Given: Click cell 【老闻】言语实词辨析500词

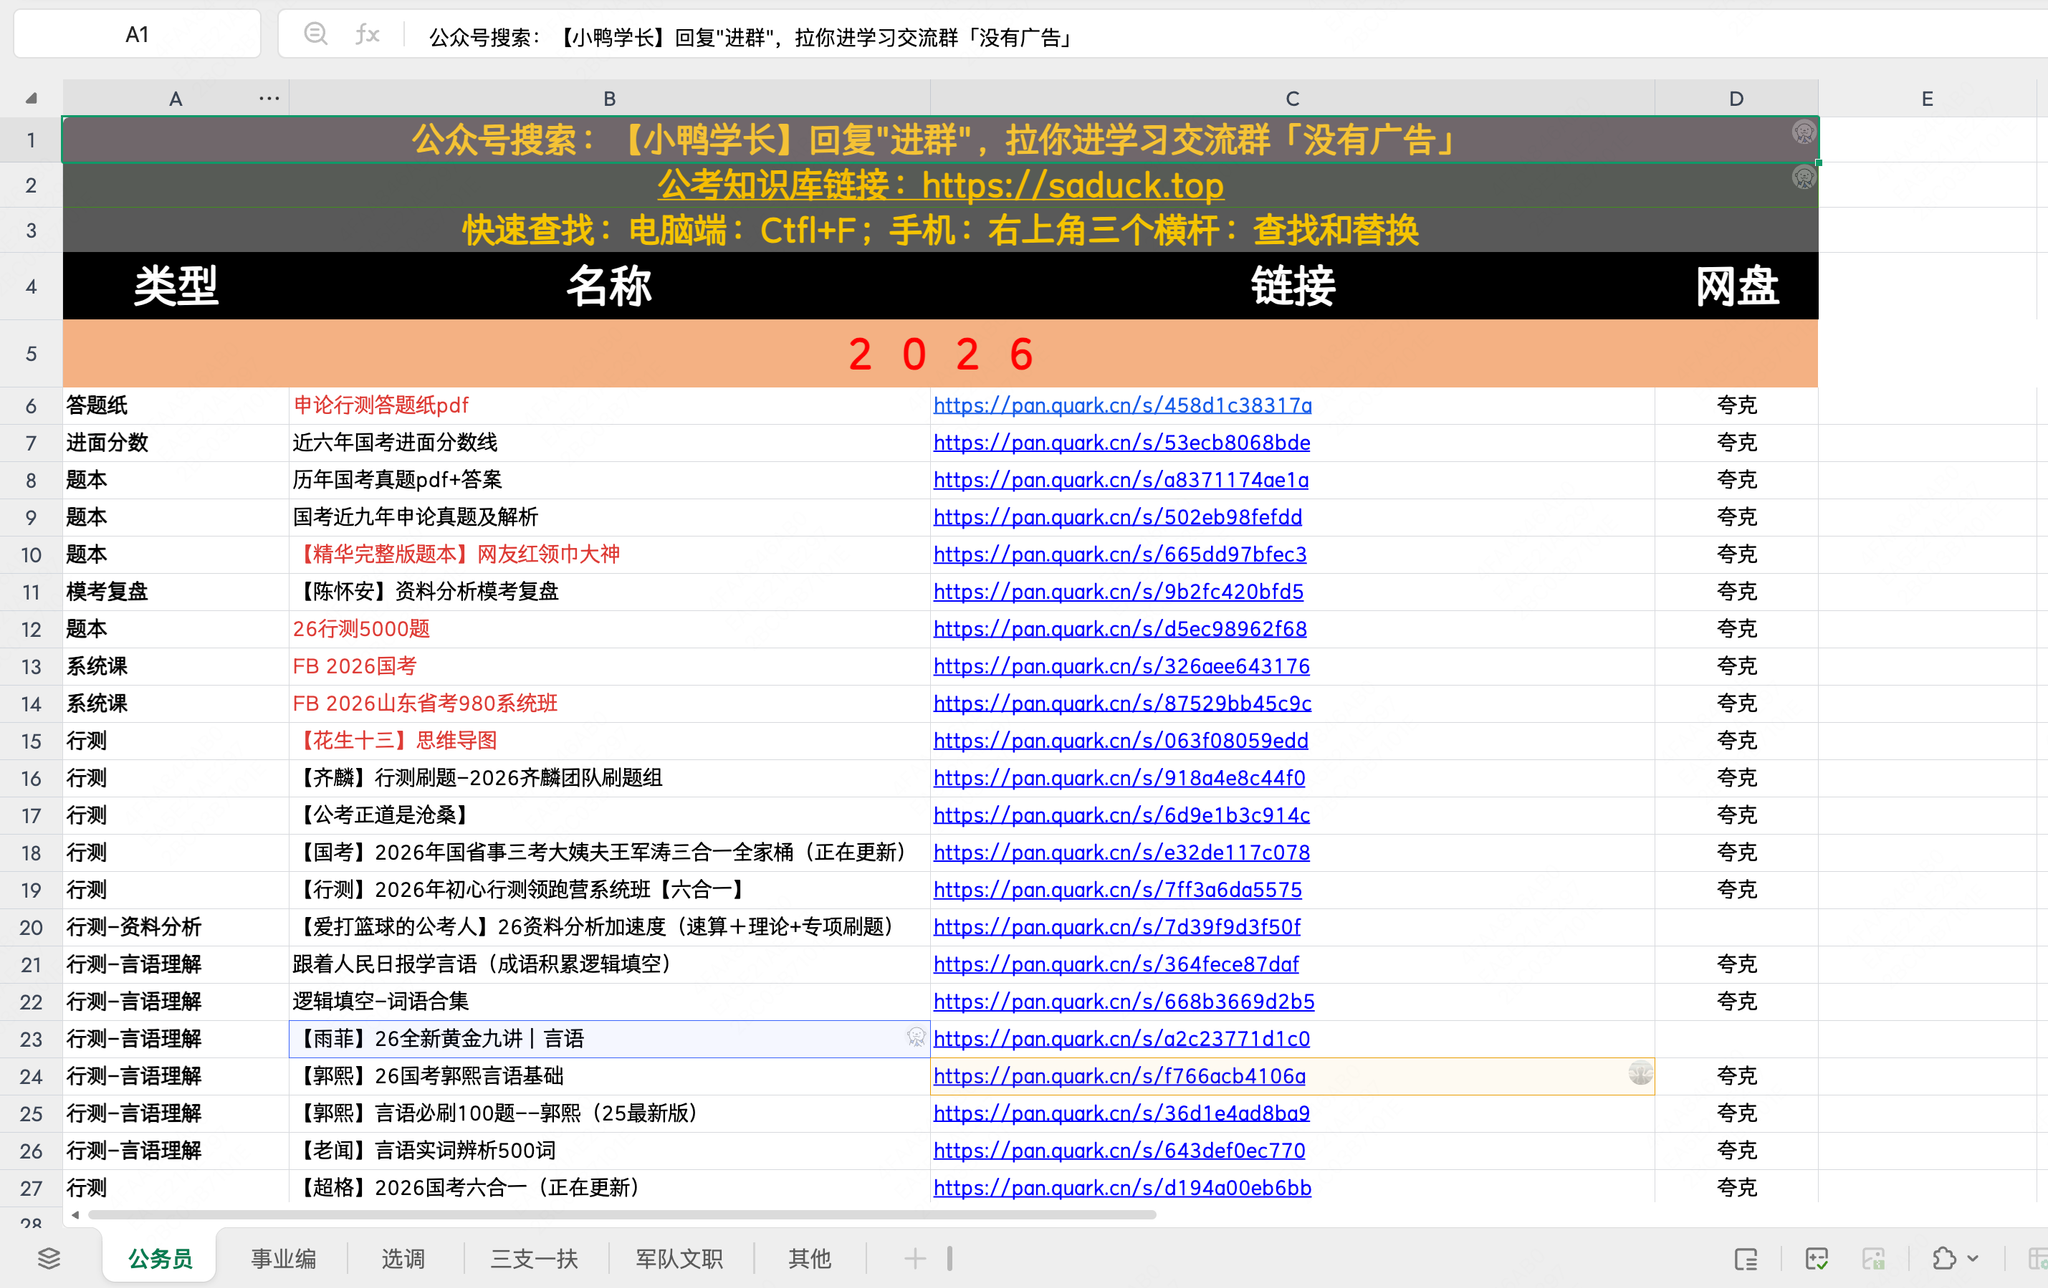Looking at the screenshot, I should [x=609, y=1150].
